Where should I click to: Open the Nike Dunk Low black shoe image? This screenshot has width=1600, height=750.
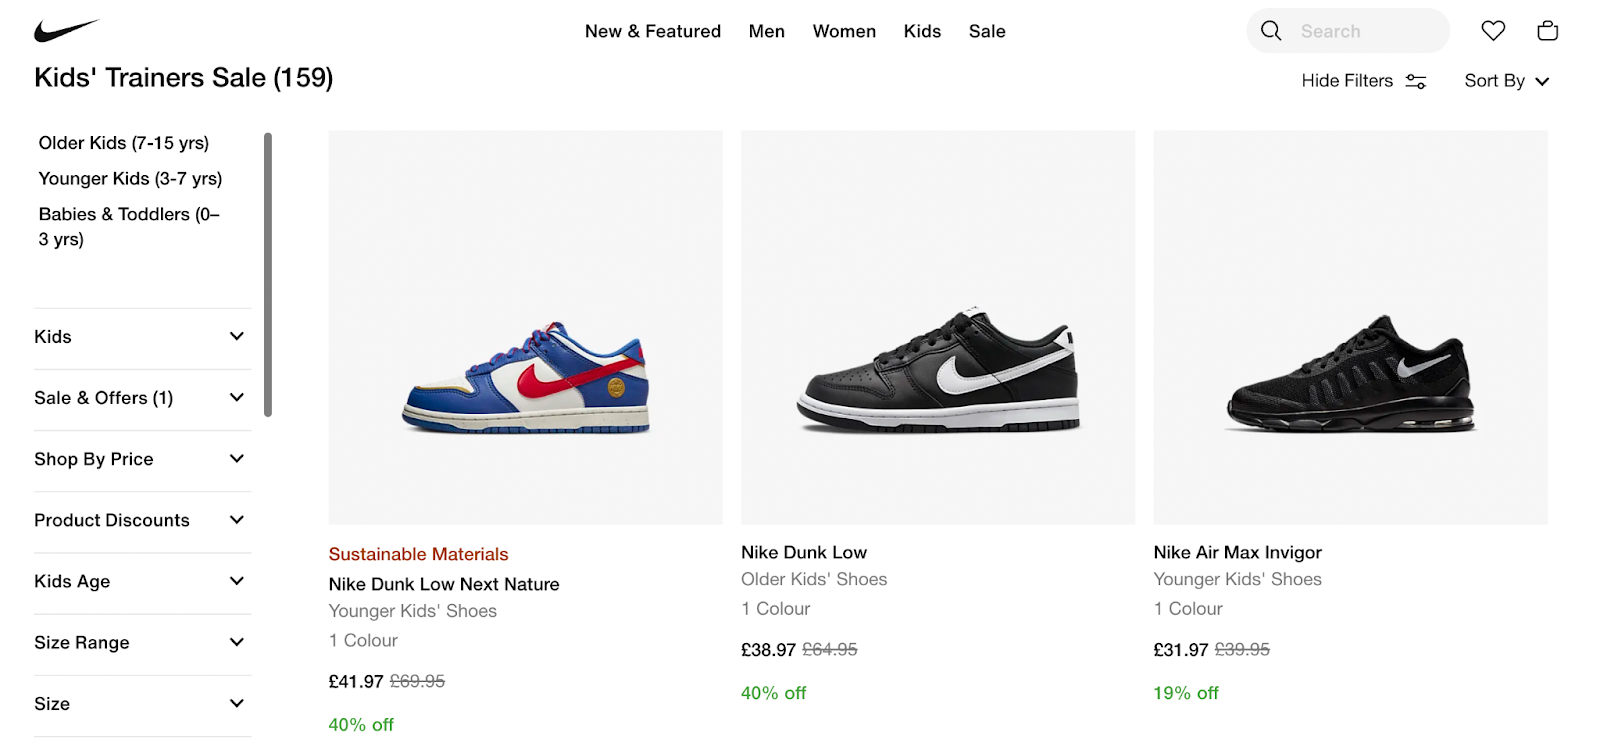(937, 327)
